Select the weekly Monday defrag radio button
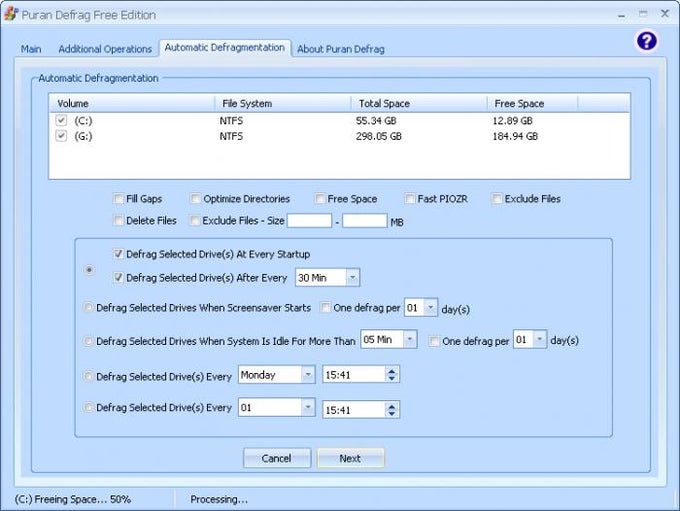Screen dimensions: 680x511 click(88, 376)
